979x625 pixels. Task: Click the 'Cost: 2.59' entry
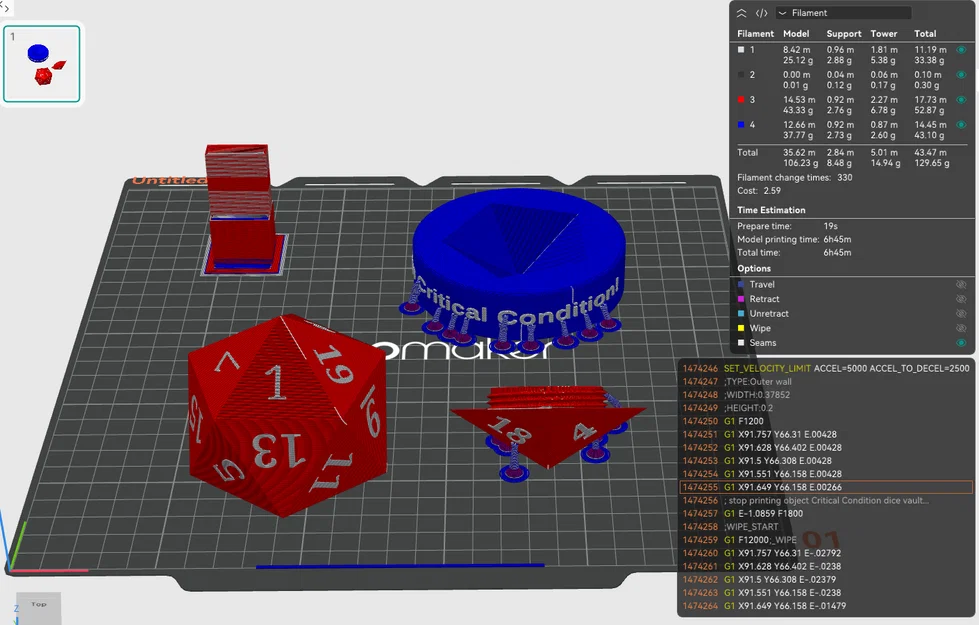pyautogui.click(x=759, y=190)
